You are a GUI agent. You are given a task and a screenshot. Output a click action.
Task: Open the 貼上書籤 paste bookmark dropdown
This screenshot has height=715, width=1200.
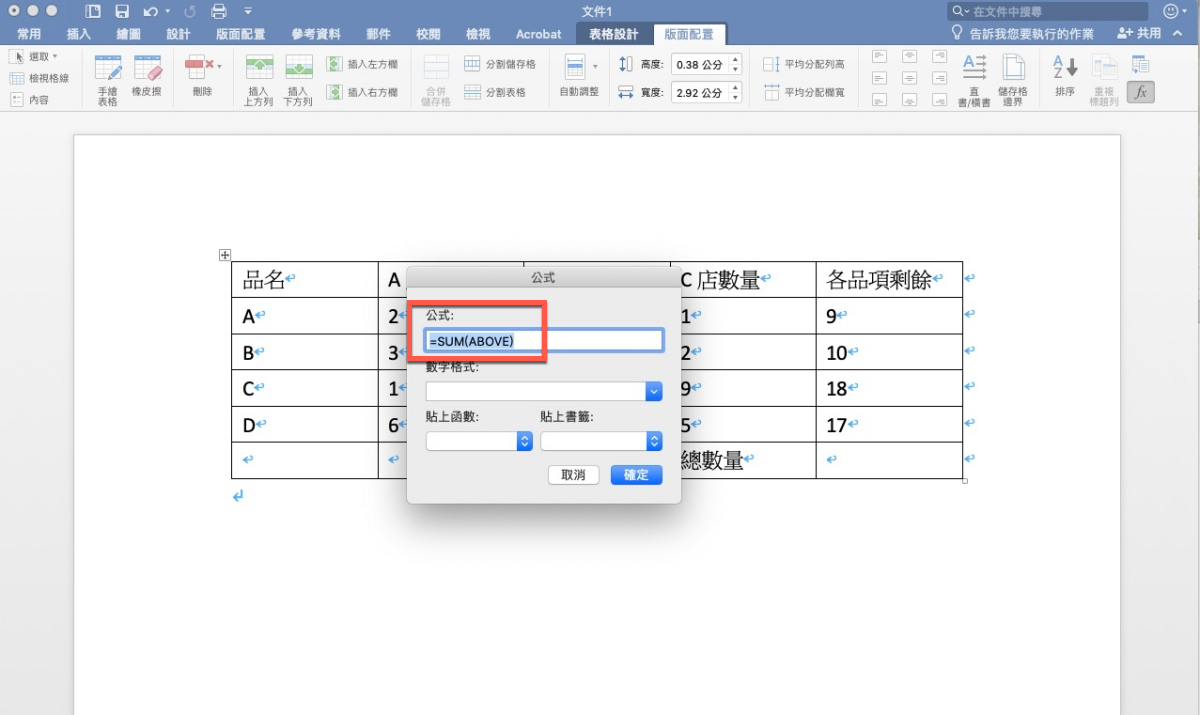(x=654, y=441)
